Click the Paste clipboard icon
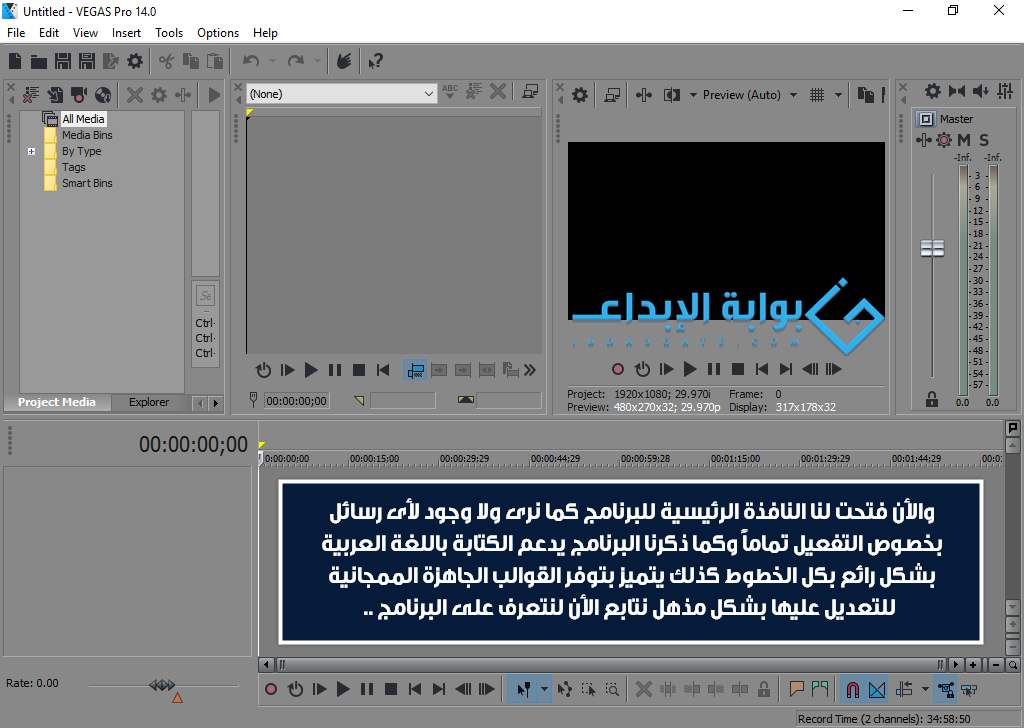 coord(215,61)
